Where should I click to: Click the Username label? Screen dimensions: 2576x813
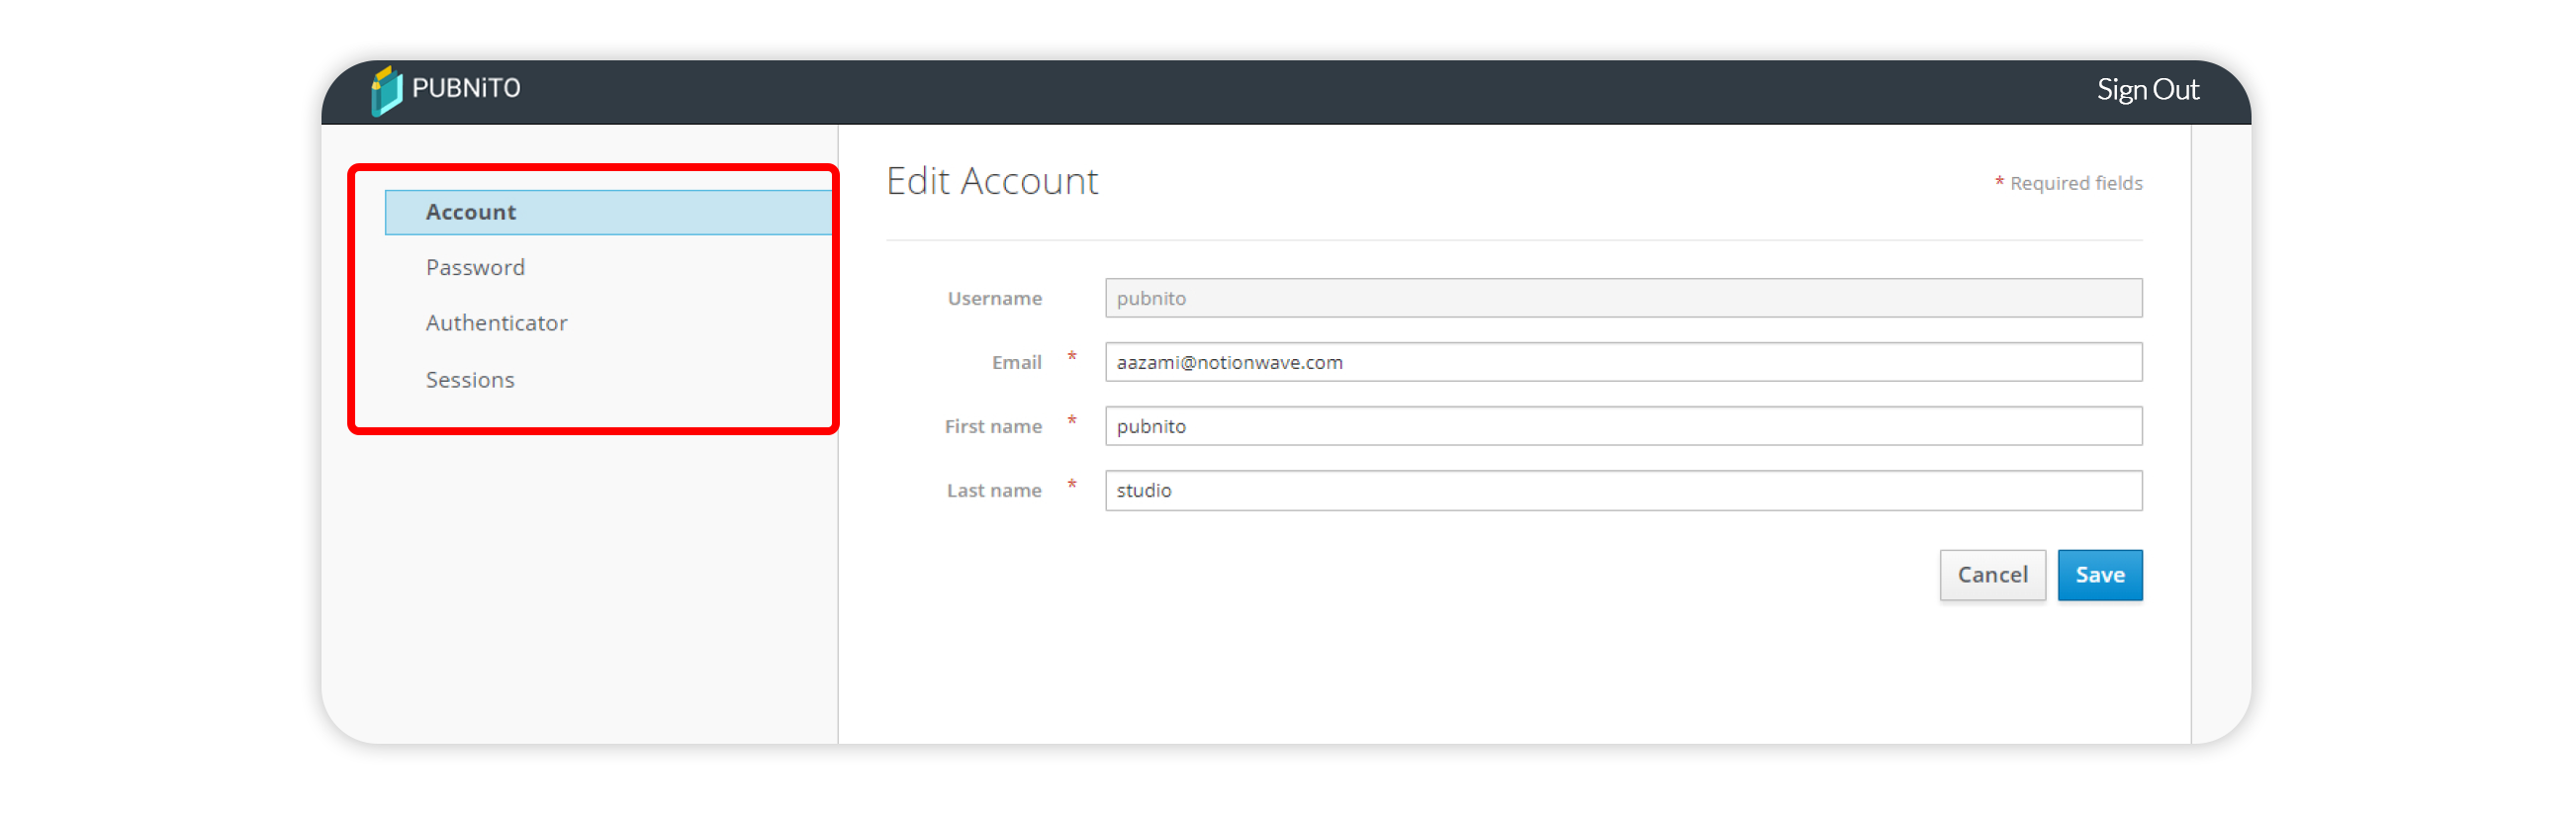tap(994, 298)
